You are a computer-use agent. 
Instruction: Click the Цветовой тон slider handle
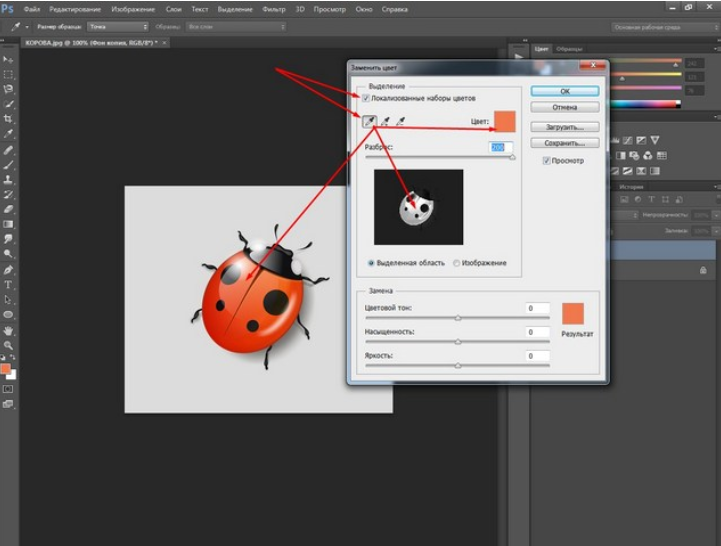coord(458,318)
